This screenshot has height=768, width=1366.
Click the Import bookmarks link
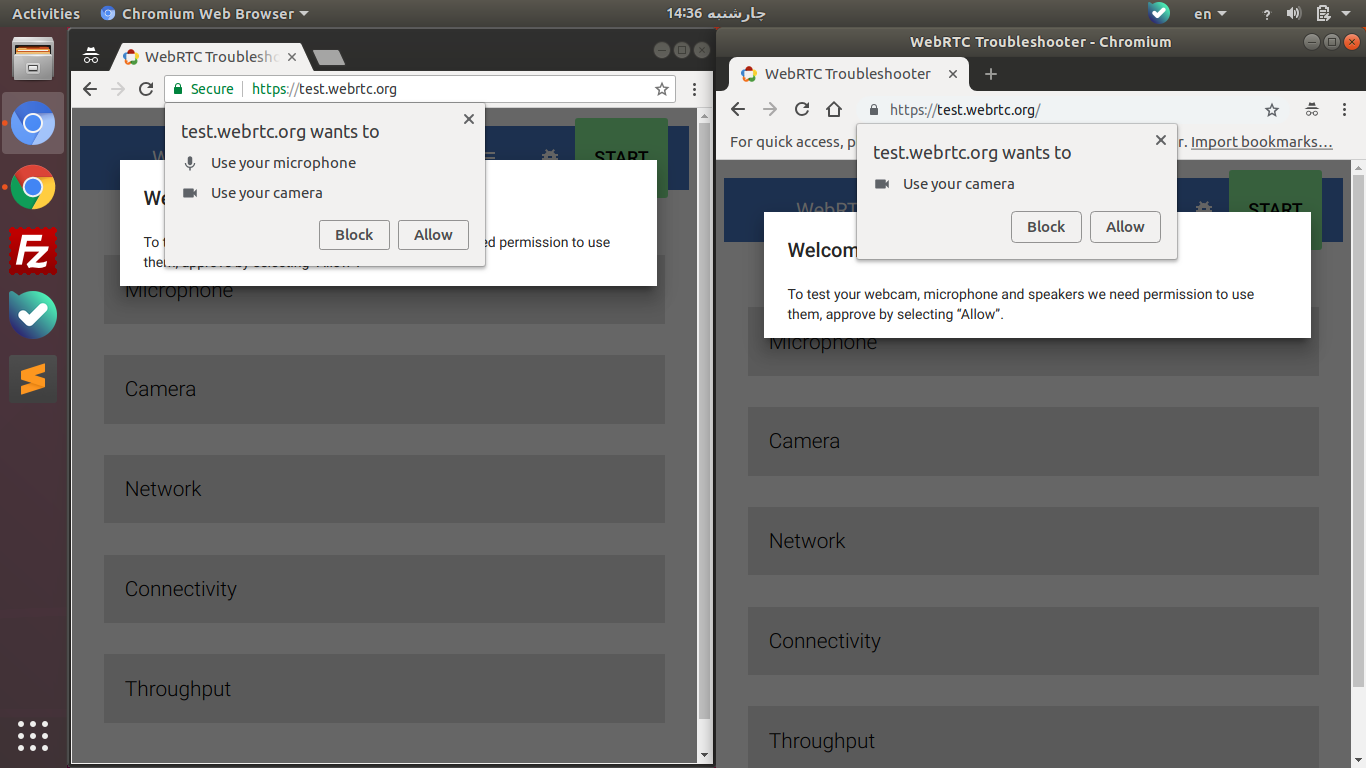click(x=1261, y=142)
